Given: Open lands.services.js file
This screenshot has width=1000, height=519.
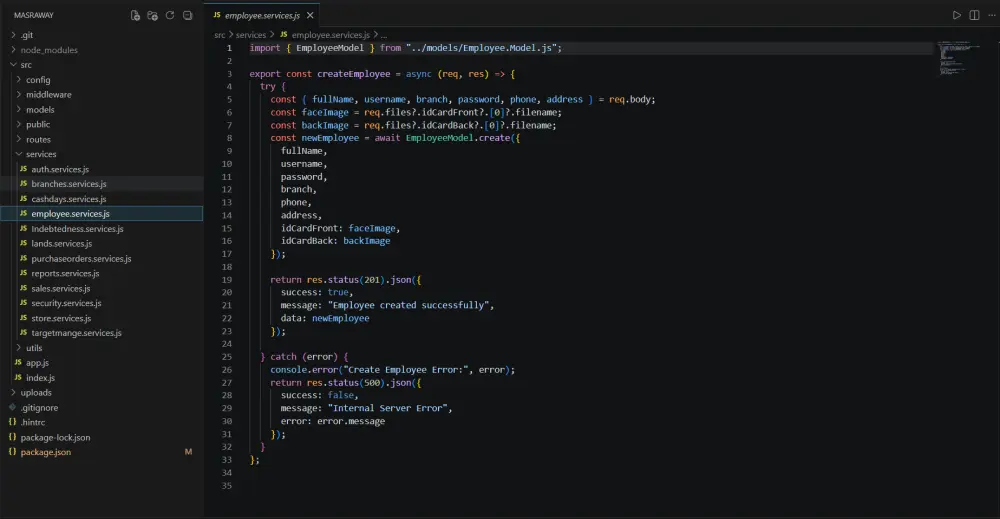Looking at the screenshot, I should click(102, 244).
